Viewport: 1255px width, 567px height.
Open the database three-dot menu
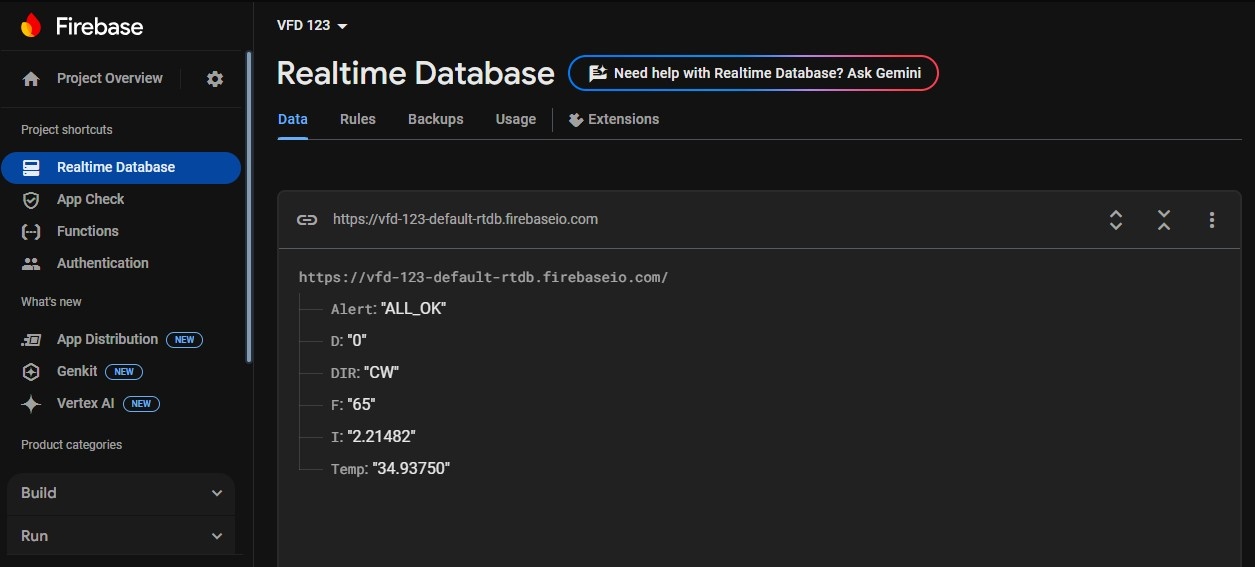pyautogui.click(x=1212, y=220)
